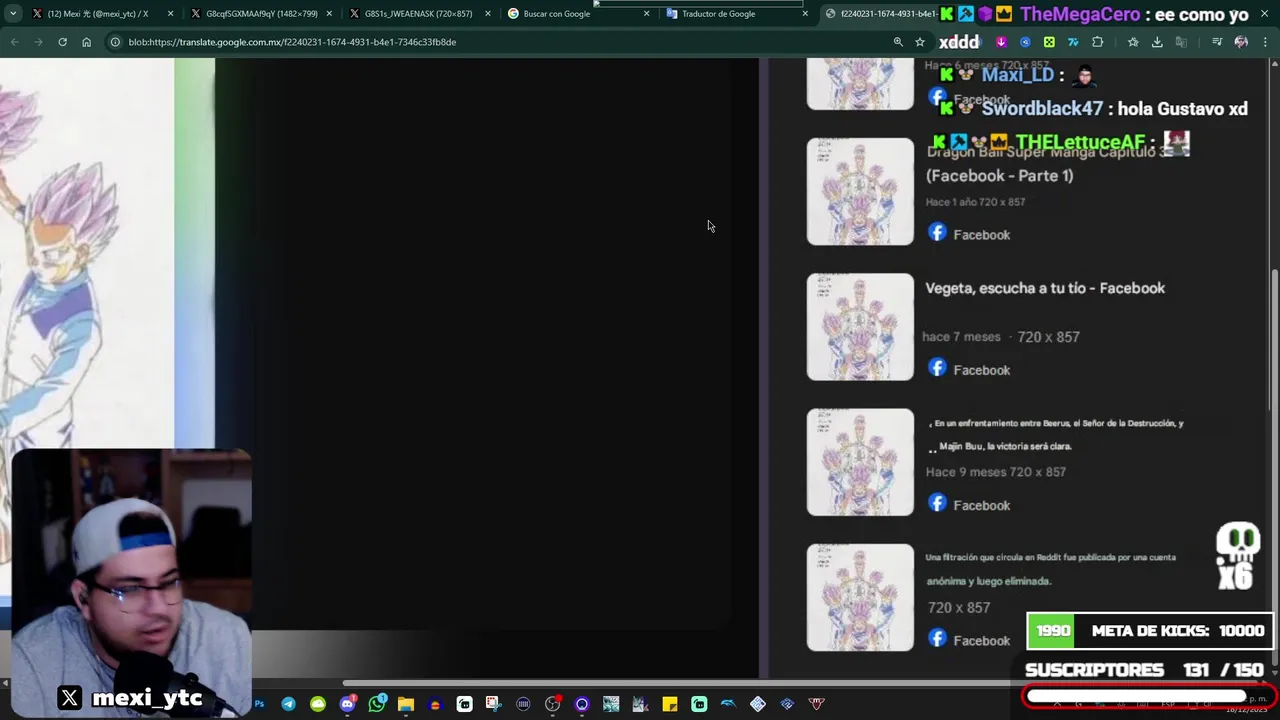
Task: Switch to the G8cqfSGXMAAf9qY image tab
Action: pos(262,14)
